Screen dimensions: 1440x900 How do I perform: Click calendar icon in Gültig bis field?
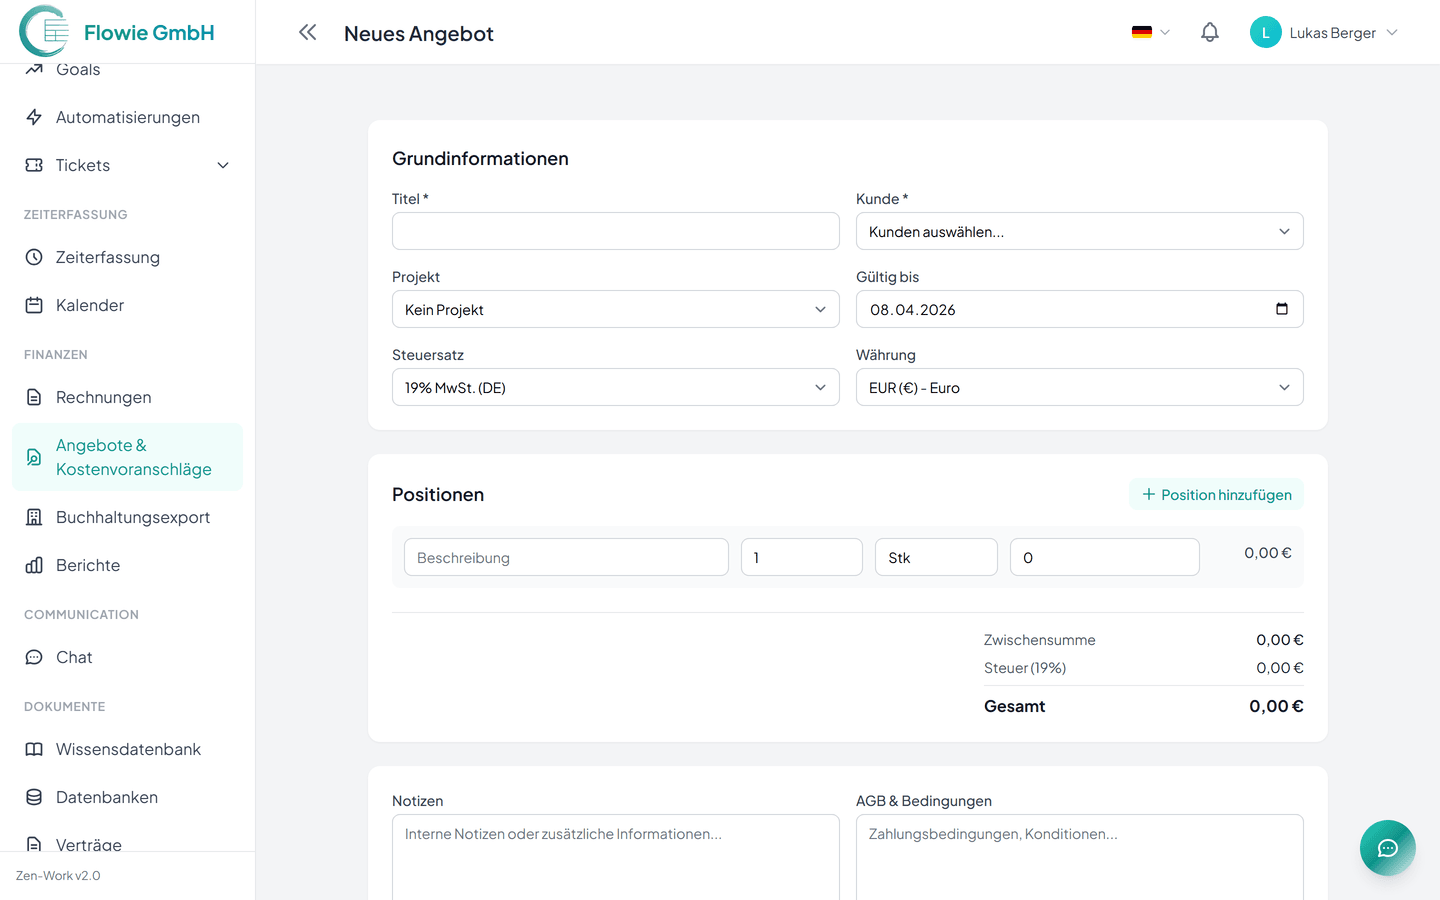[1281, 309]
